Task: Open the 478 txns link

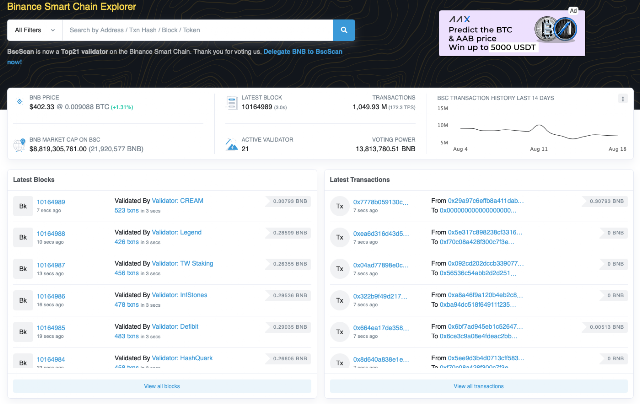Action: 127,305
